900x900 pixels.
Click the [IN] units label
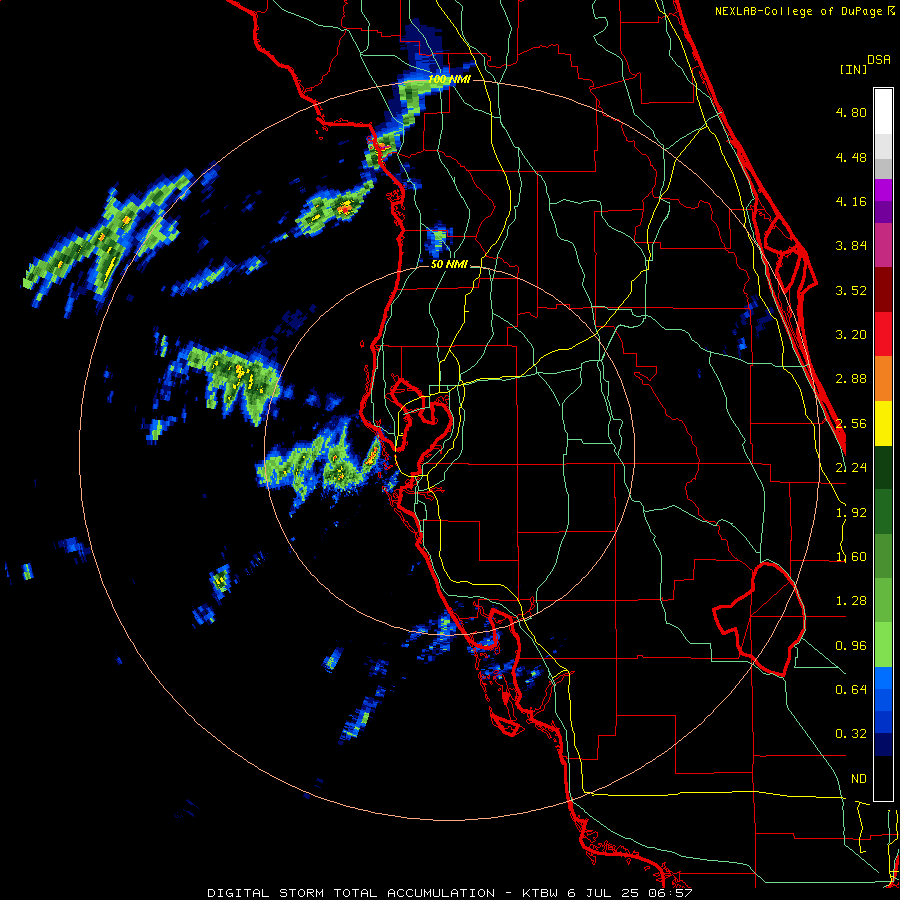853,69
